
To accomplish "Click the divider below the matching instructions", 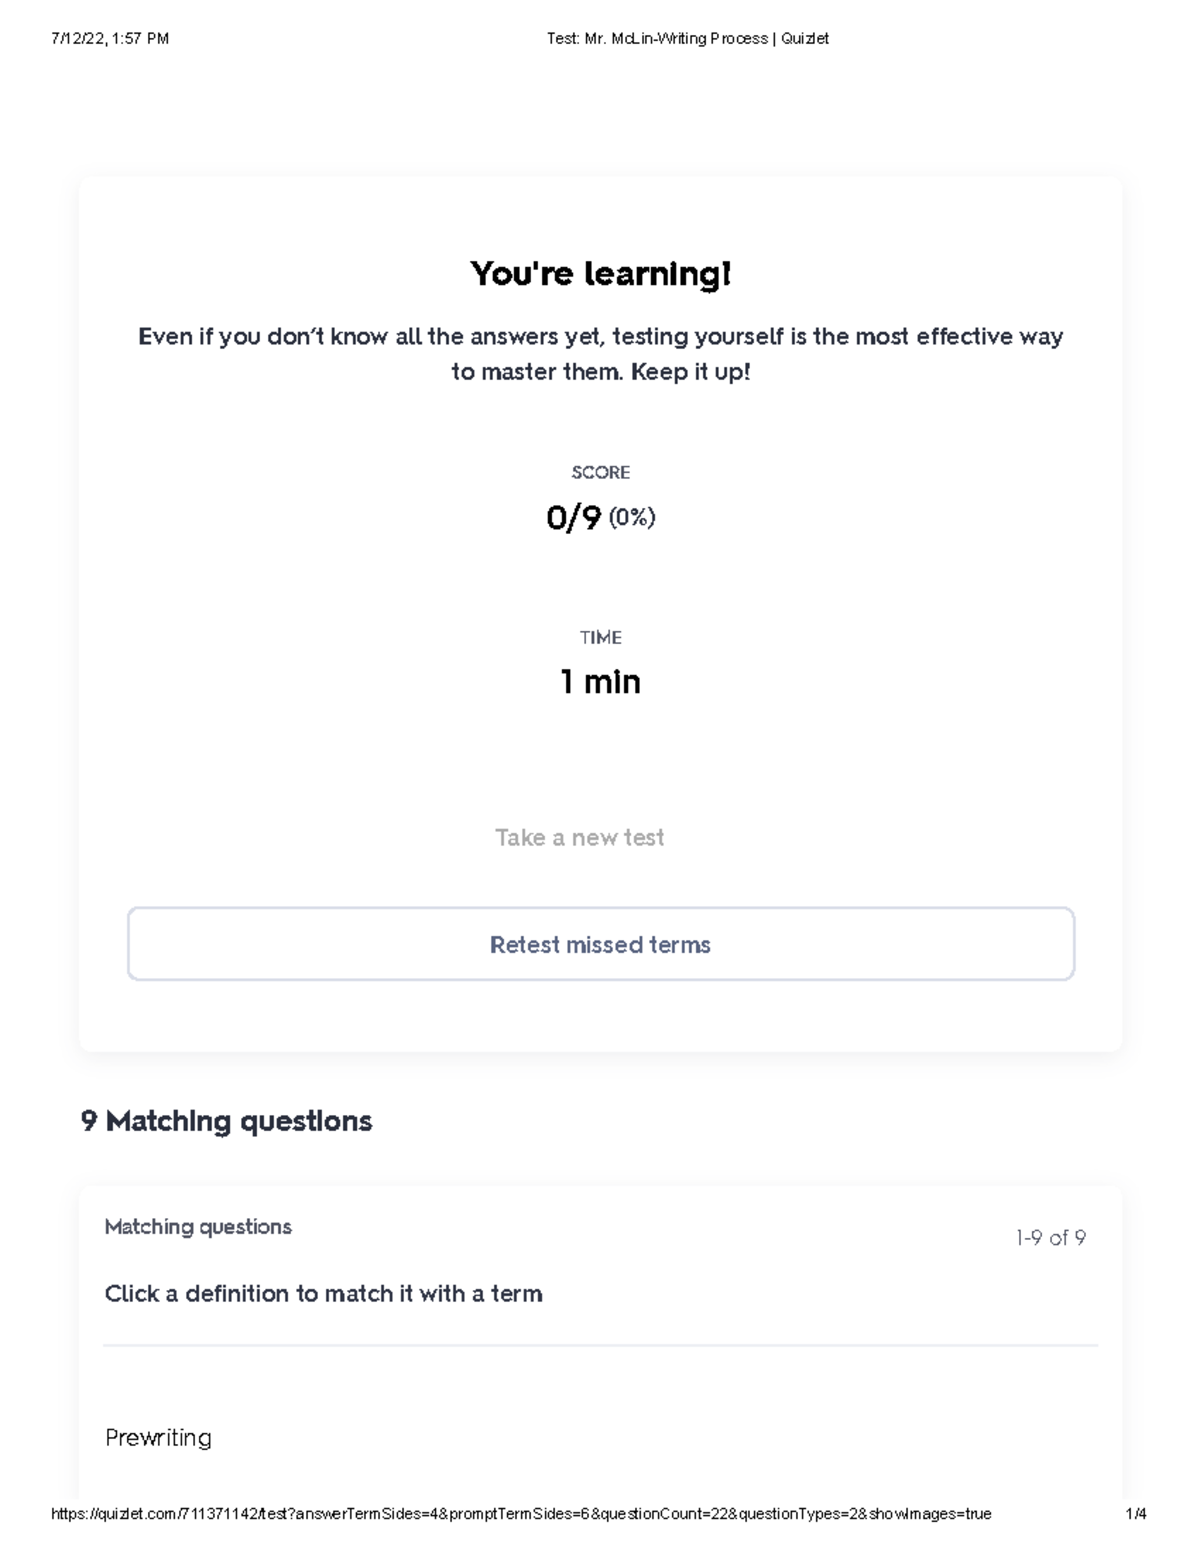I will [600, 1346].
